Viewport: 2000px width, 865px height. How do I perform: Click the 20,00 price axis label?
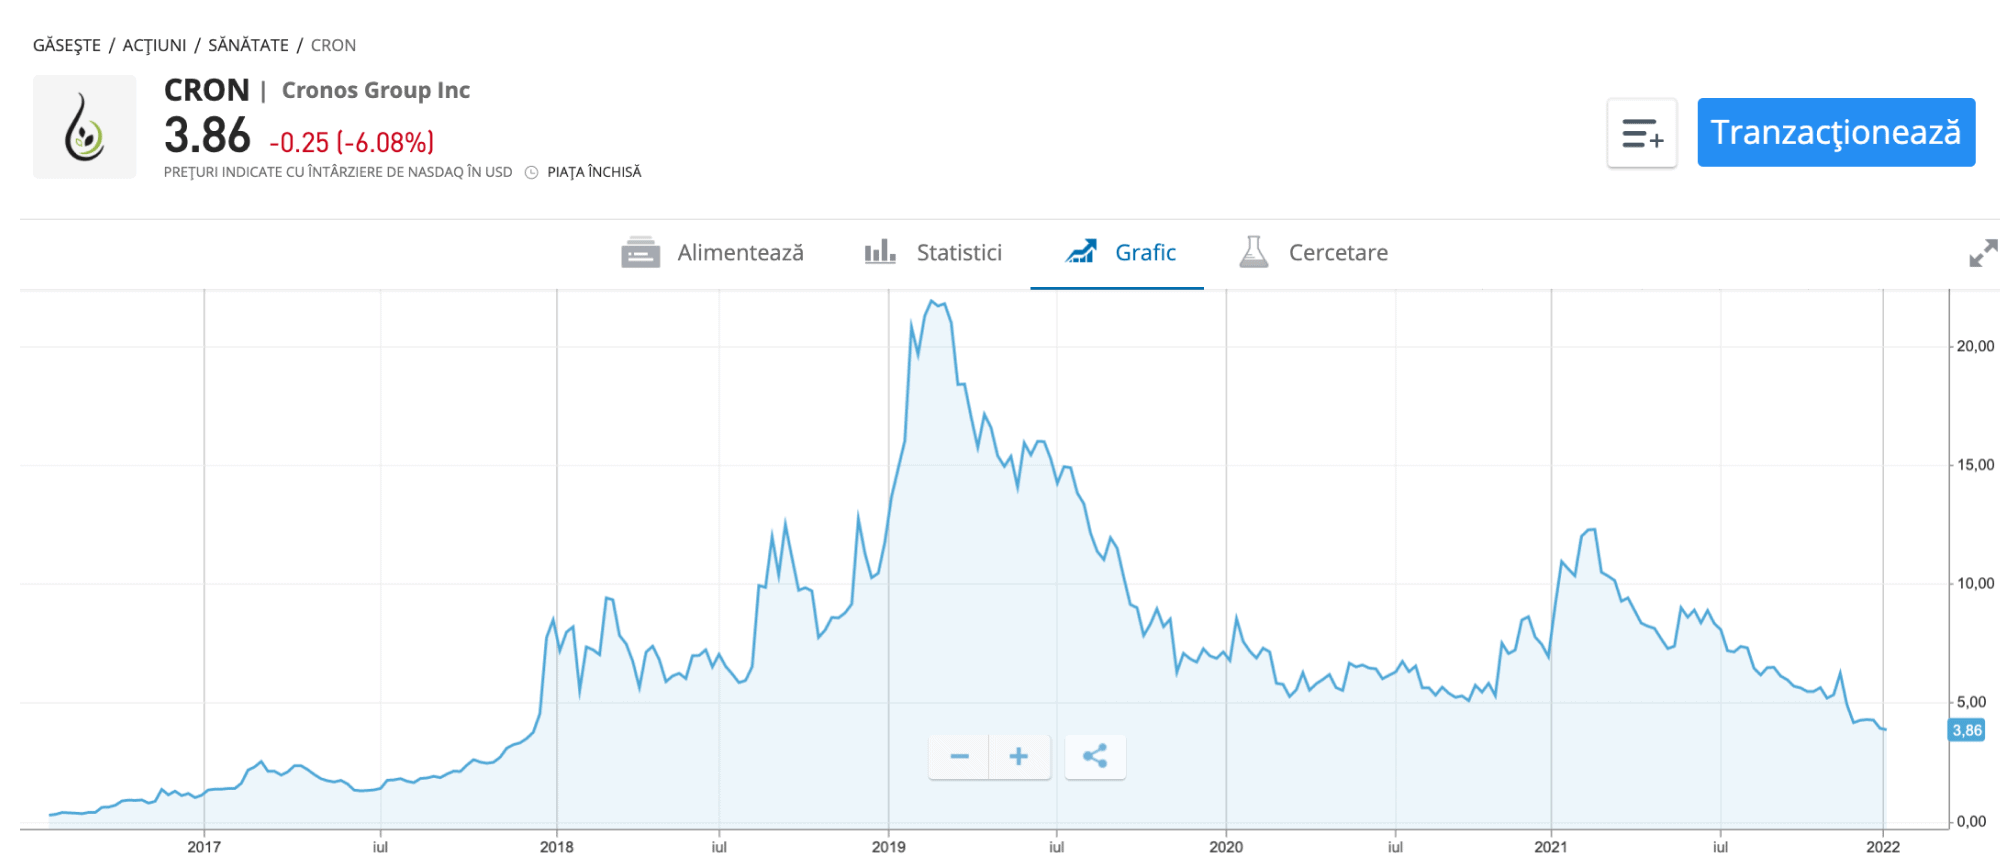click(x=1975, y=346)
